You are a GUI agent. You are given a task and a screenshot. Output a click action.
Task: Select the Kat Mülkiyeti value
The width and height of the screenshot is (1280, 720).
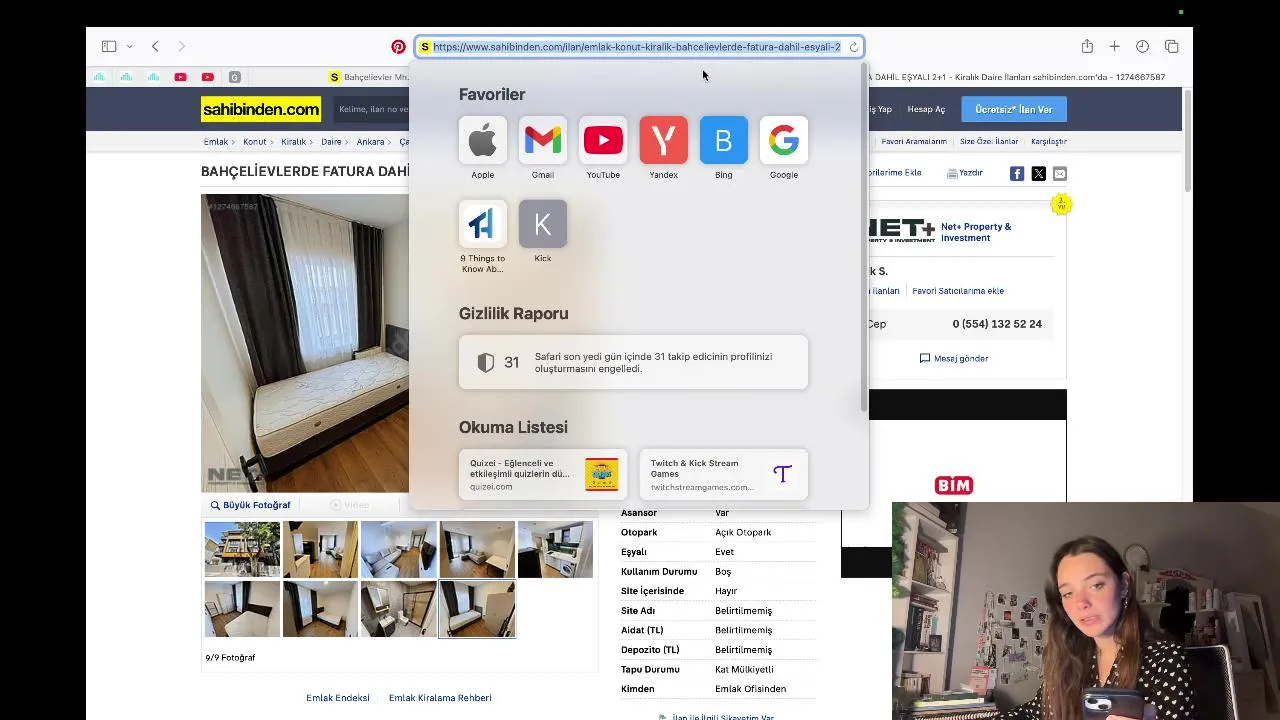(x=744, y=669)
